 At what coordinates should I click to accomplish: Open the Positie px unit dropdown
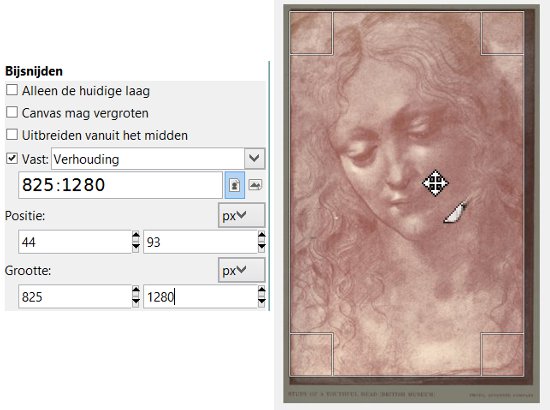pyautogui.click(x=242, y=215)
